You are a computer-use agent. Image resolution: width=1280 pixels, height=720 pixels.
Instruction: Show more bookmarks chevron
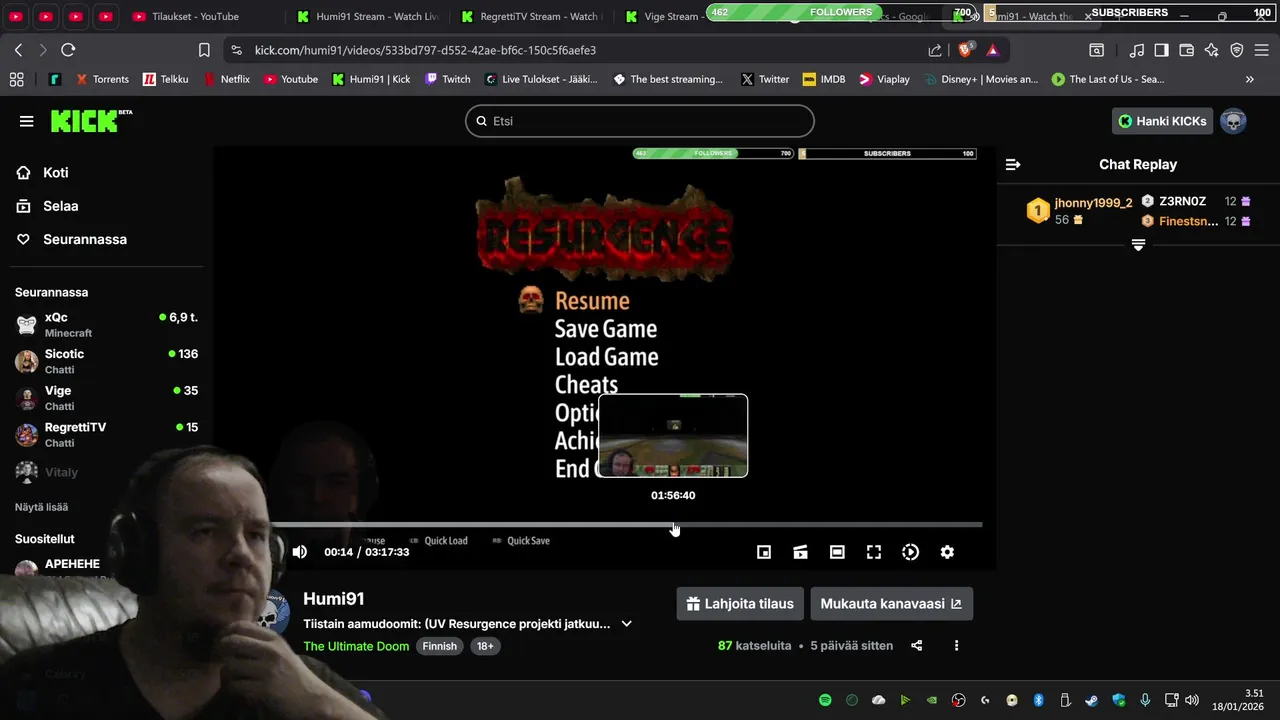point(1249,79)
